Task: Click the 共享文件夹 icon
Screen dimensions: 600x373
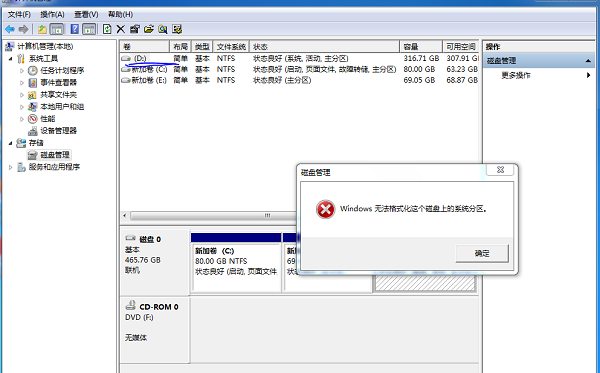Action: pyautogui.click(x=33, y=95)
